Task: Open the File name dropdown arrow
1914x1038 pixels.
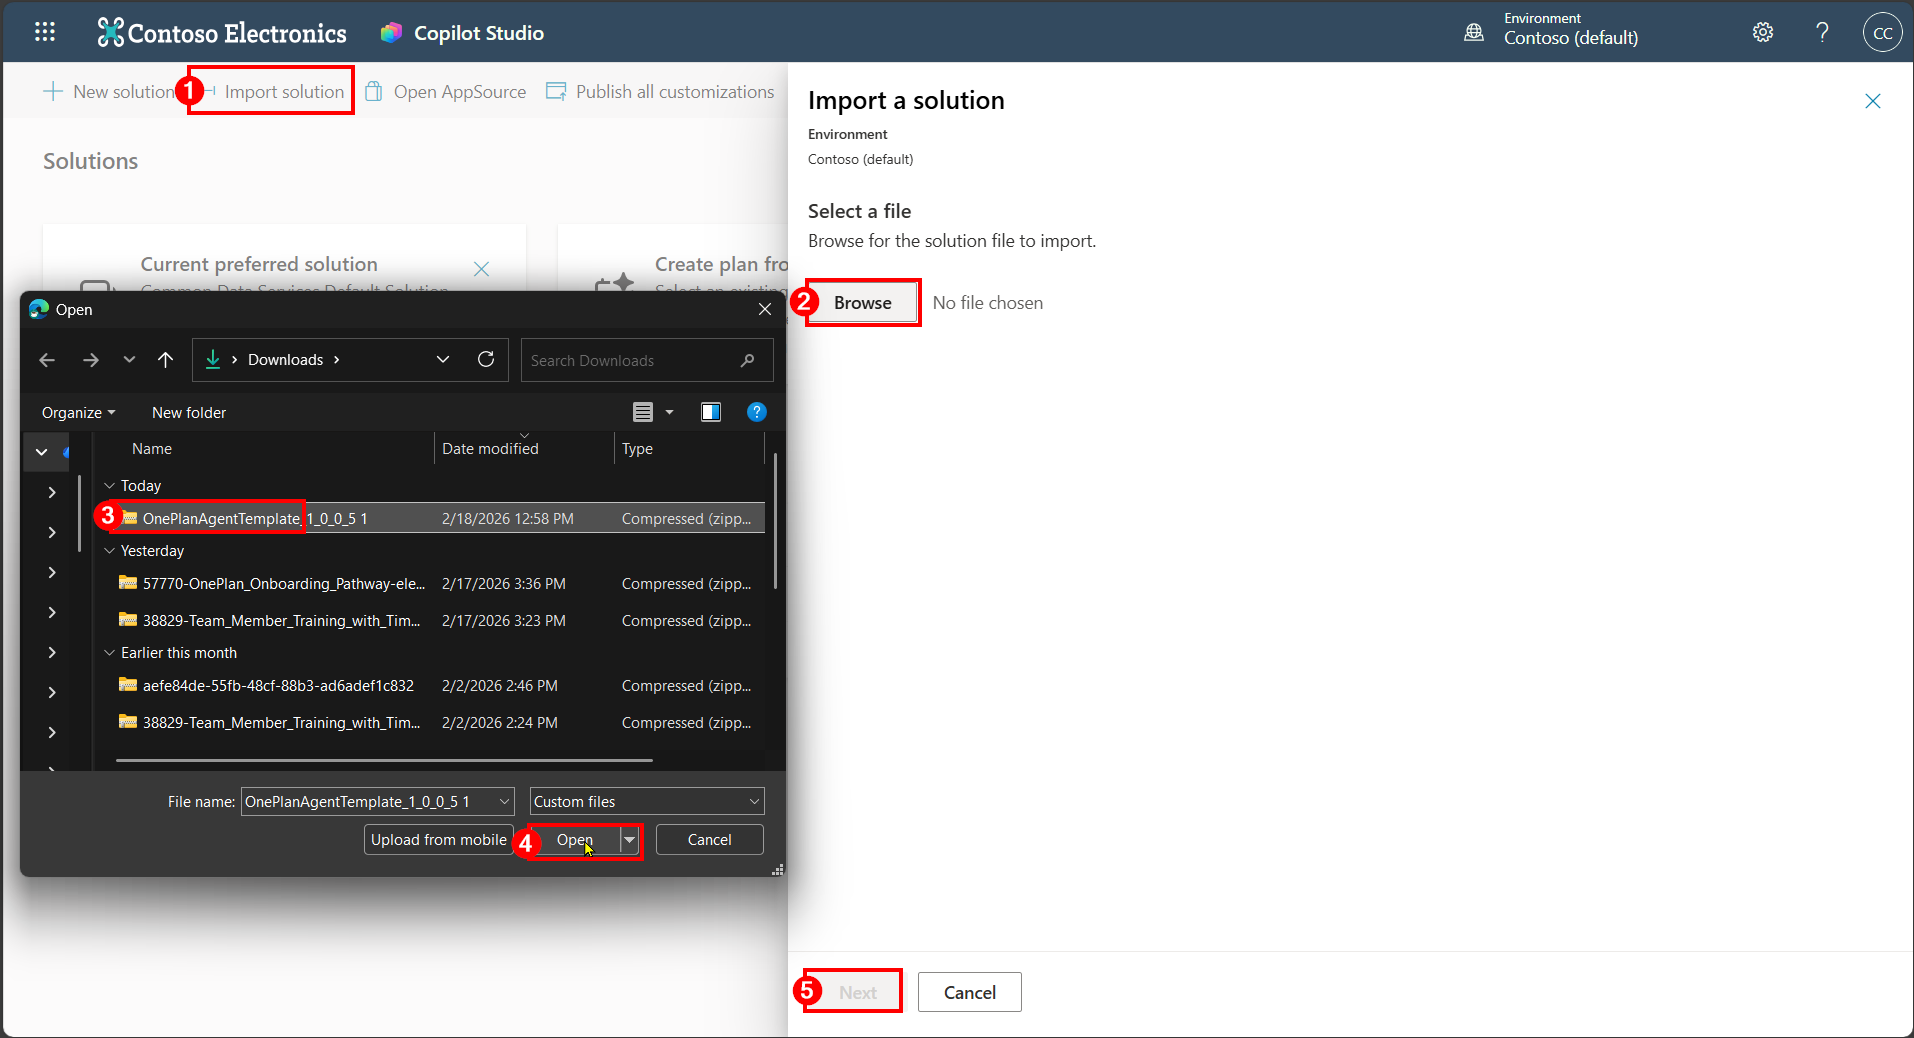Action: pyautogui.click(x=504, y=801)
